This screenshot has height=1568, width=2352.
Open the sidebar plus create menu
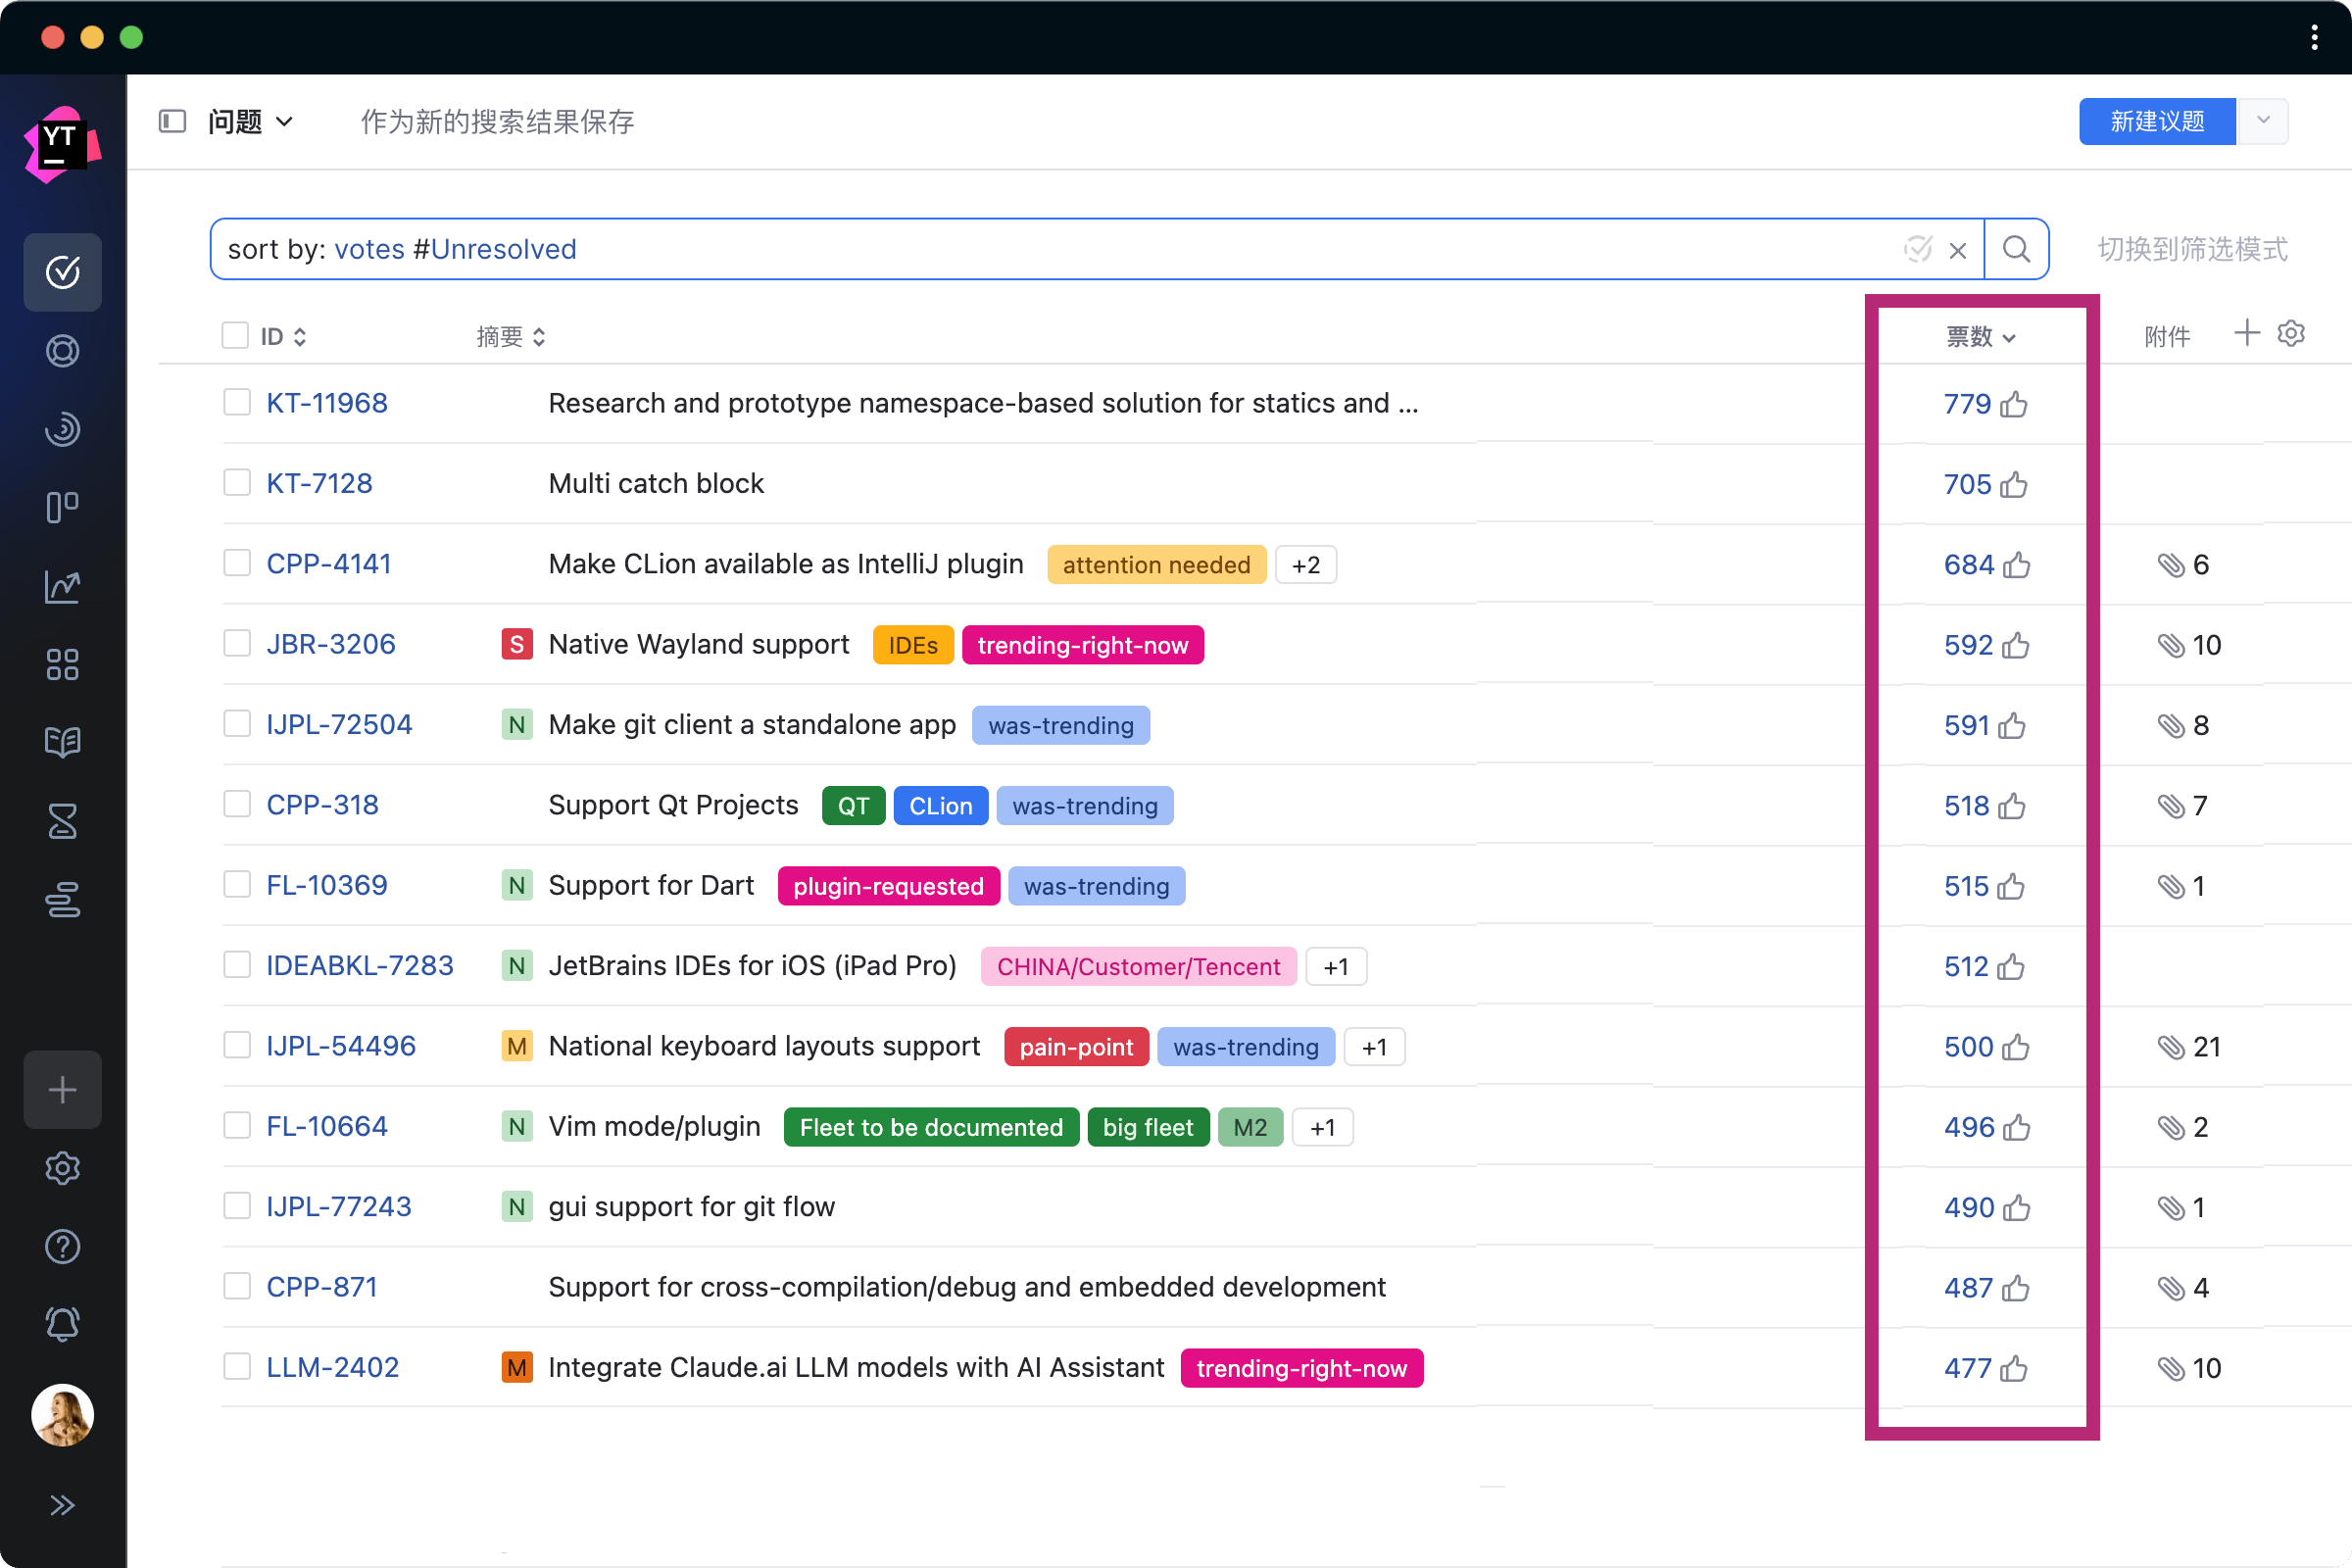(62, 1089)
